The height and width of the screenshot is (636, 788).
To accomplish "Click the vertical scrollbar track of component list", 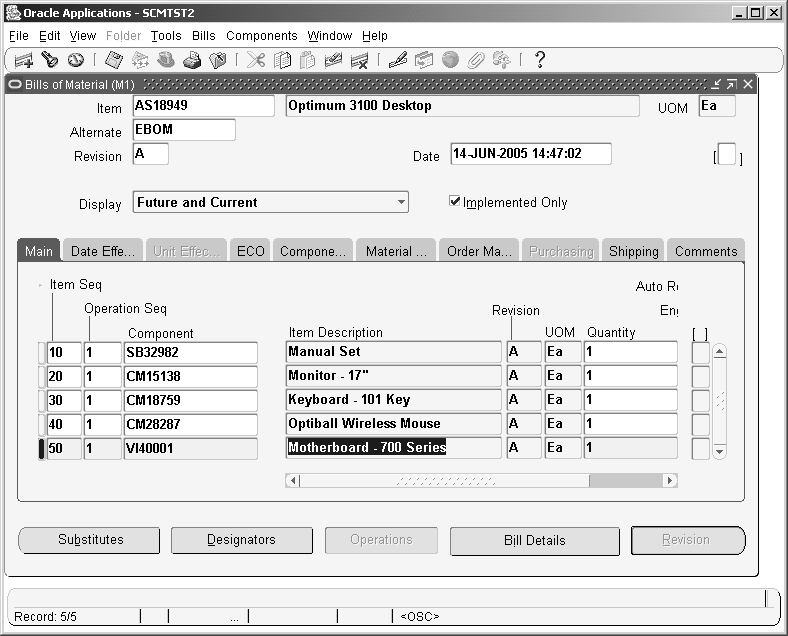I will pyautogui.click(x=720, y=401).
